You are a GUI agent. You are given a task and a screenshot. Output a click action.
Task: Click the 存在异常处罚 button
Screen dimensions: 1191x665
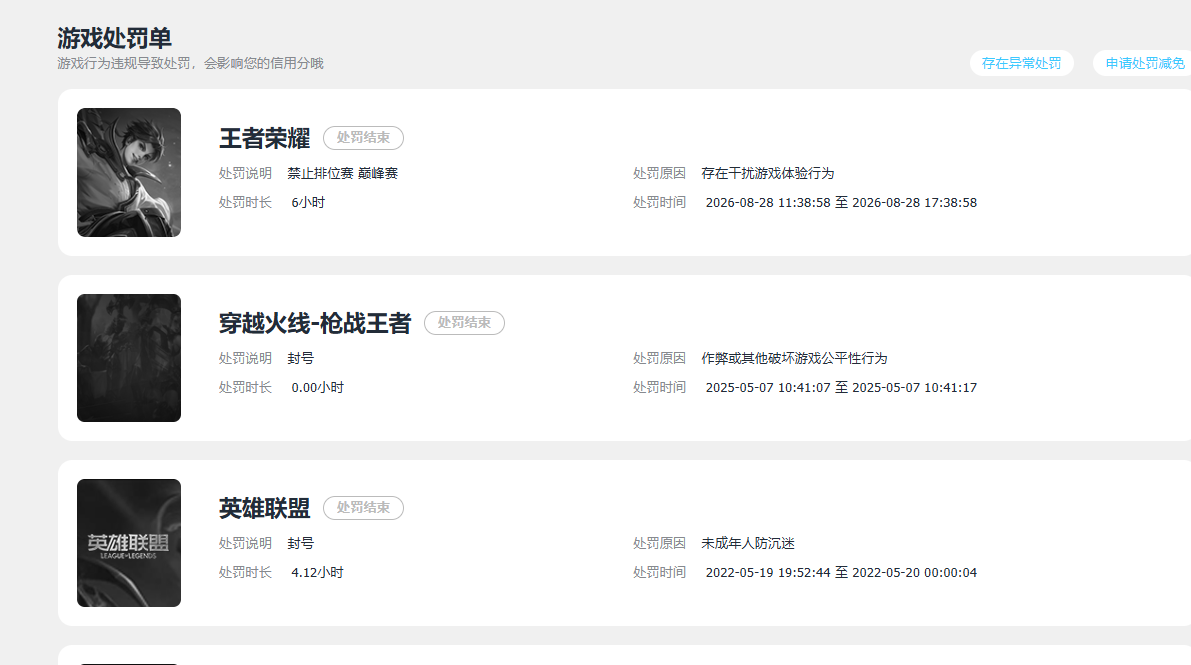[x=1021, y=63]
